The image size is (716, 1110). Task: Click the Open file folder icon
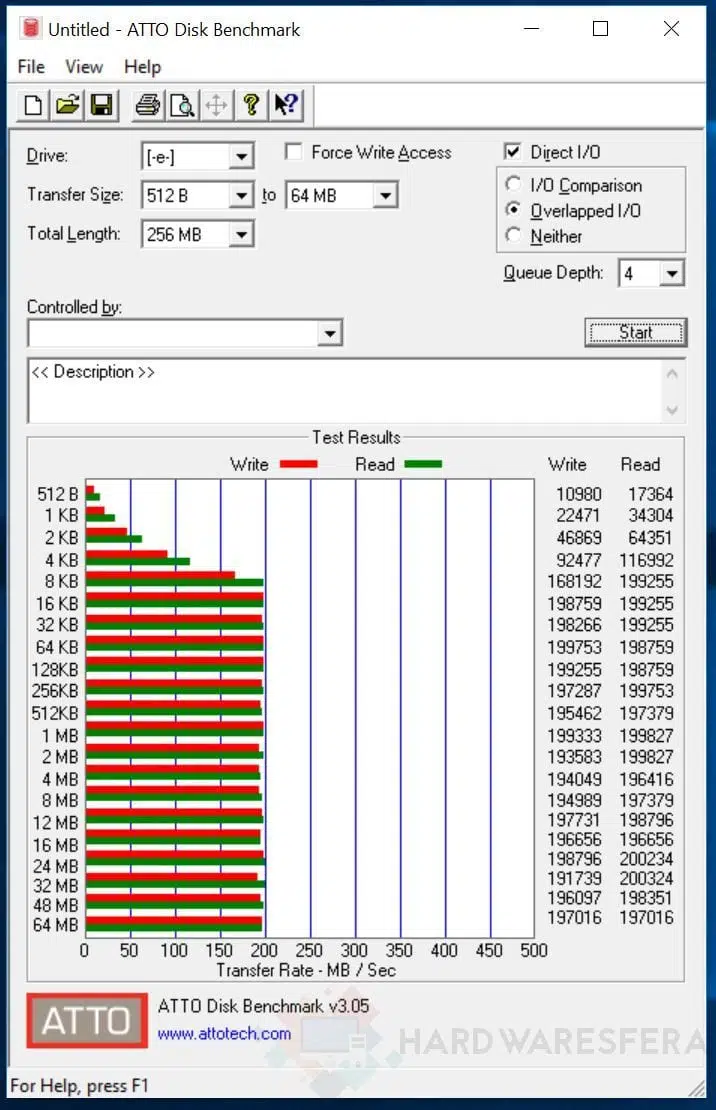click(x=67, y=105)
